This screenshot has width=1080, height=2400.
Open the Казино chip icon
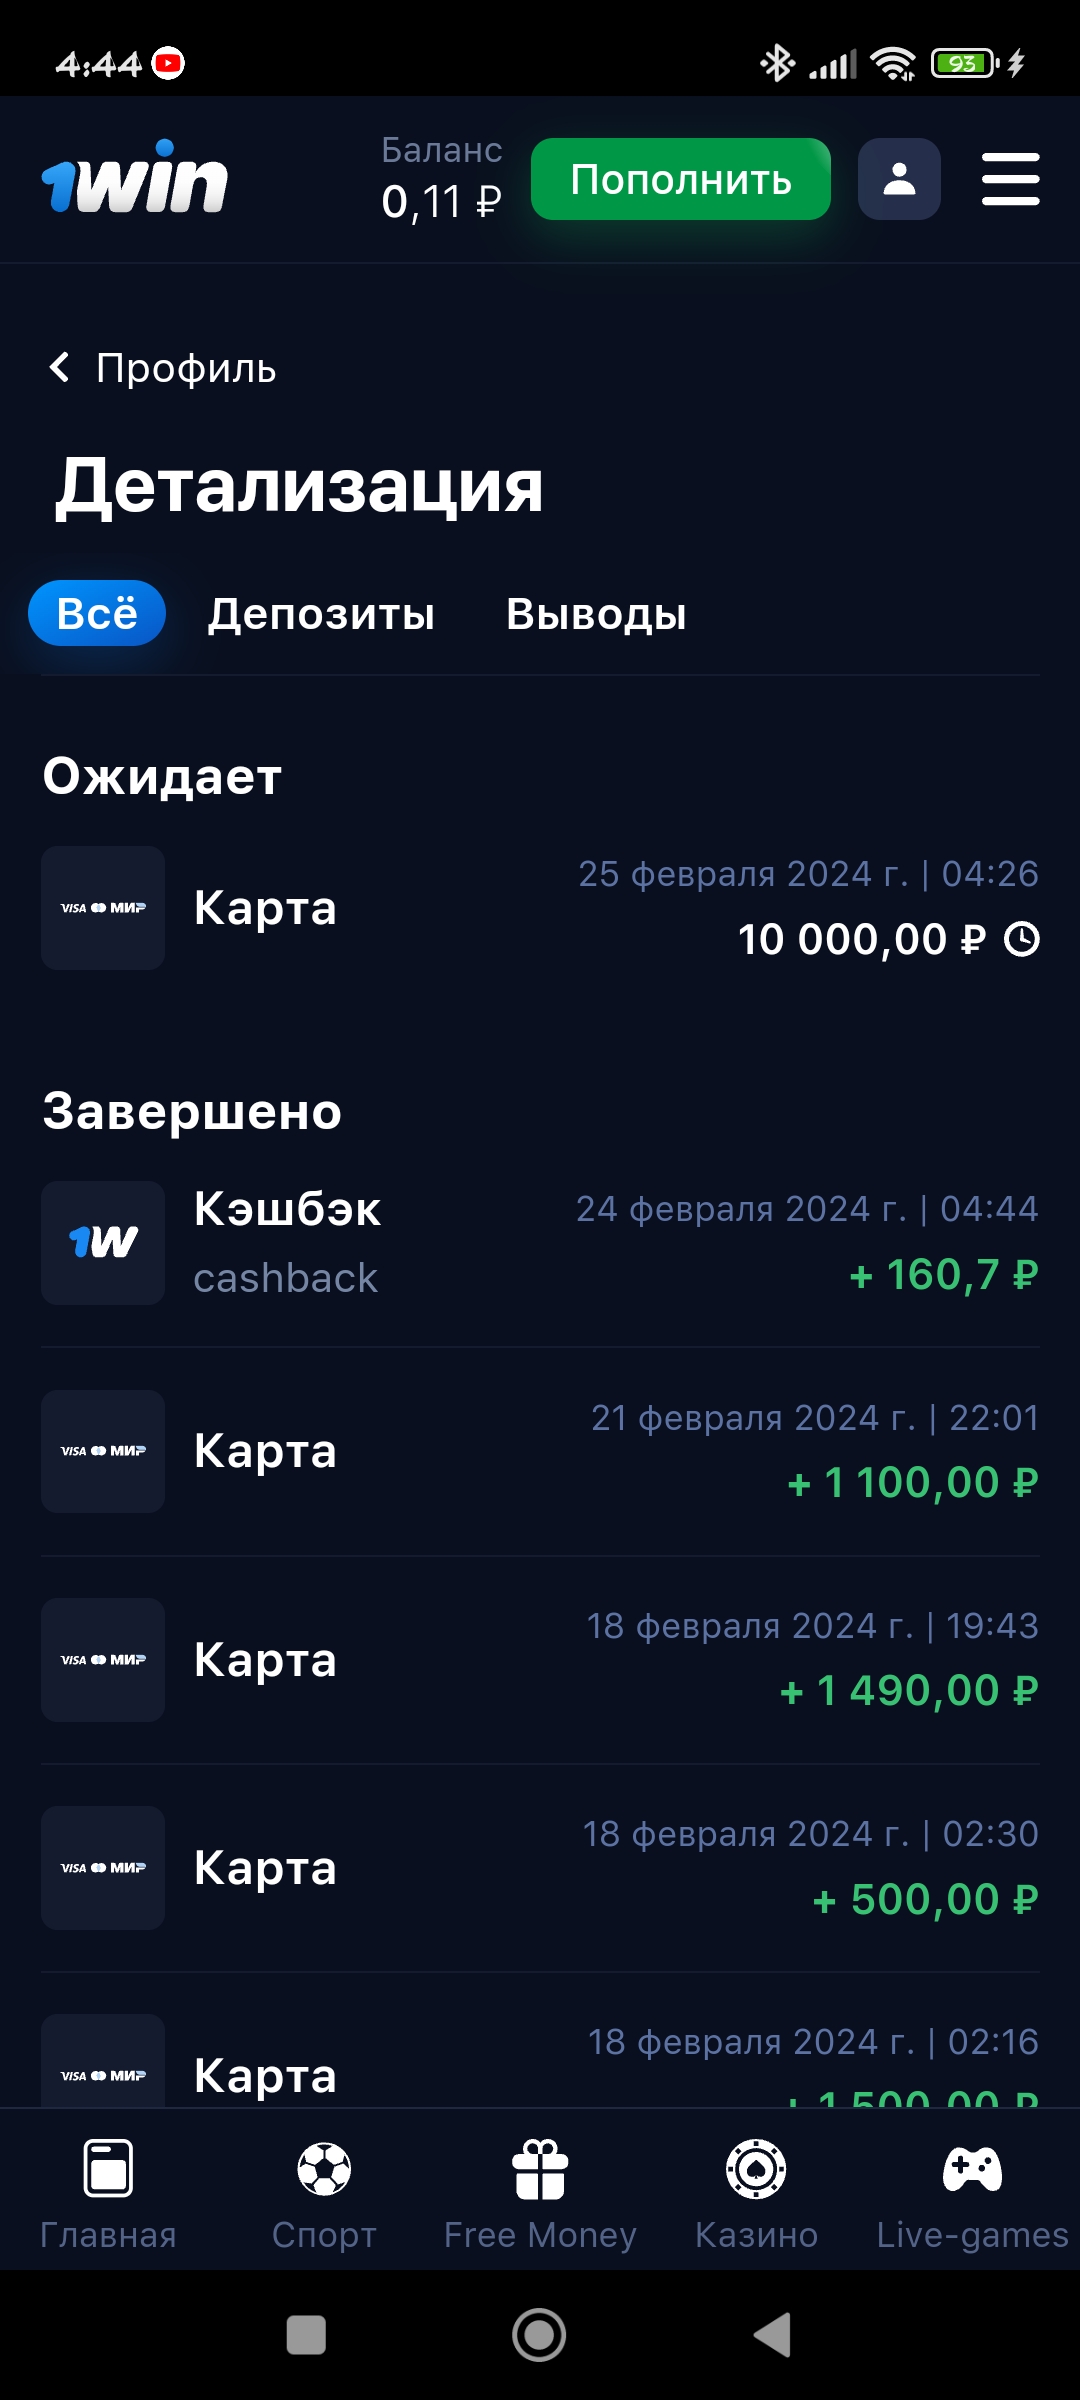756,2168
